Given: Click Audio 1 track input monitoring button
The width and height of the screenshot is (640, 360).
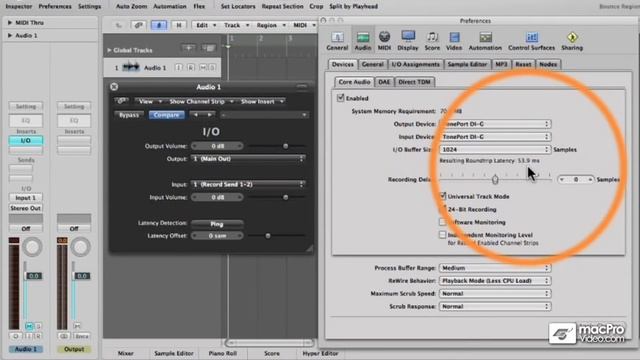Looking at the screenshot, I should click(x=179, y=67).
